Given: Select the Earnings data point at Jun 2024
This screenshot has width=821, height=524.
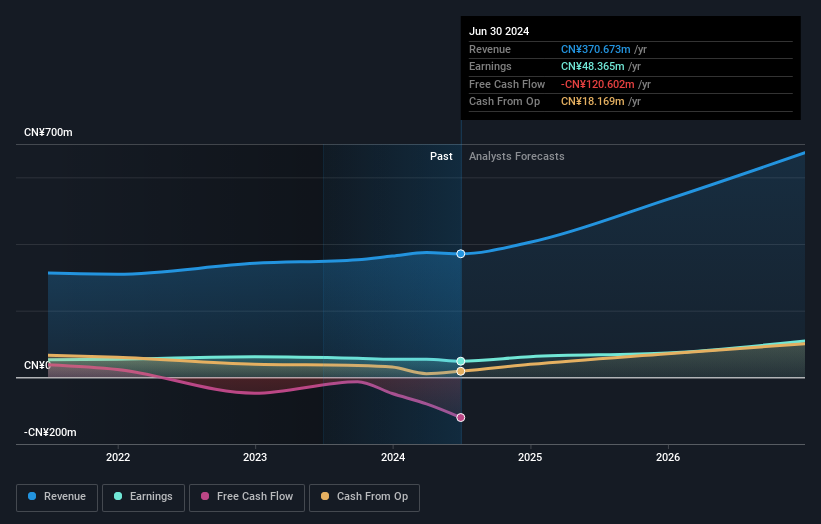Looking at the screenshot, I should pyautogui.click(x=461, y=361).
